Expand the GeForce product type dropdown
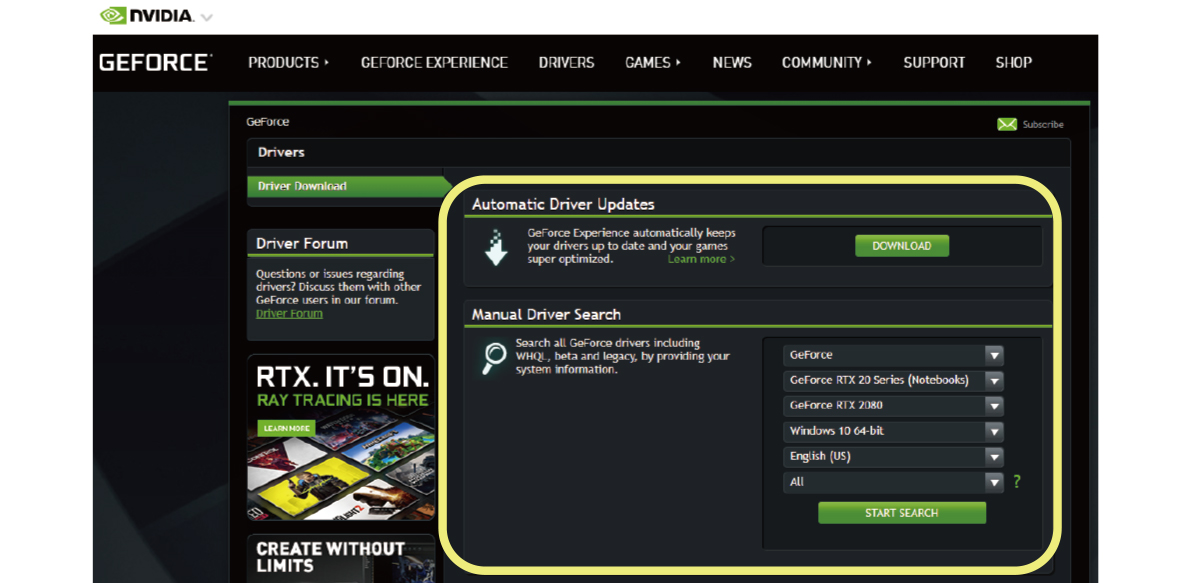1200x583 pixels. [993, 355]
